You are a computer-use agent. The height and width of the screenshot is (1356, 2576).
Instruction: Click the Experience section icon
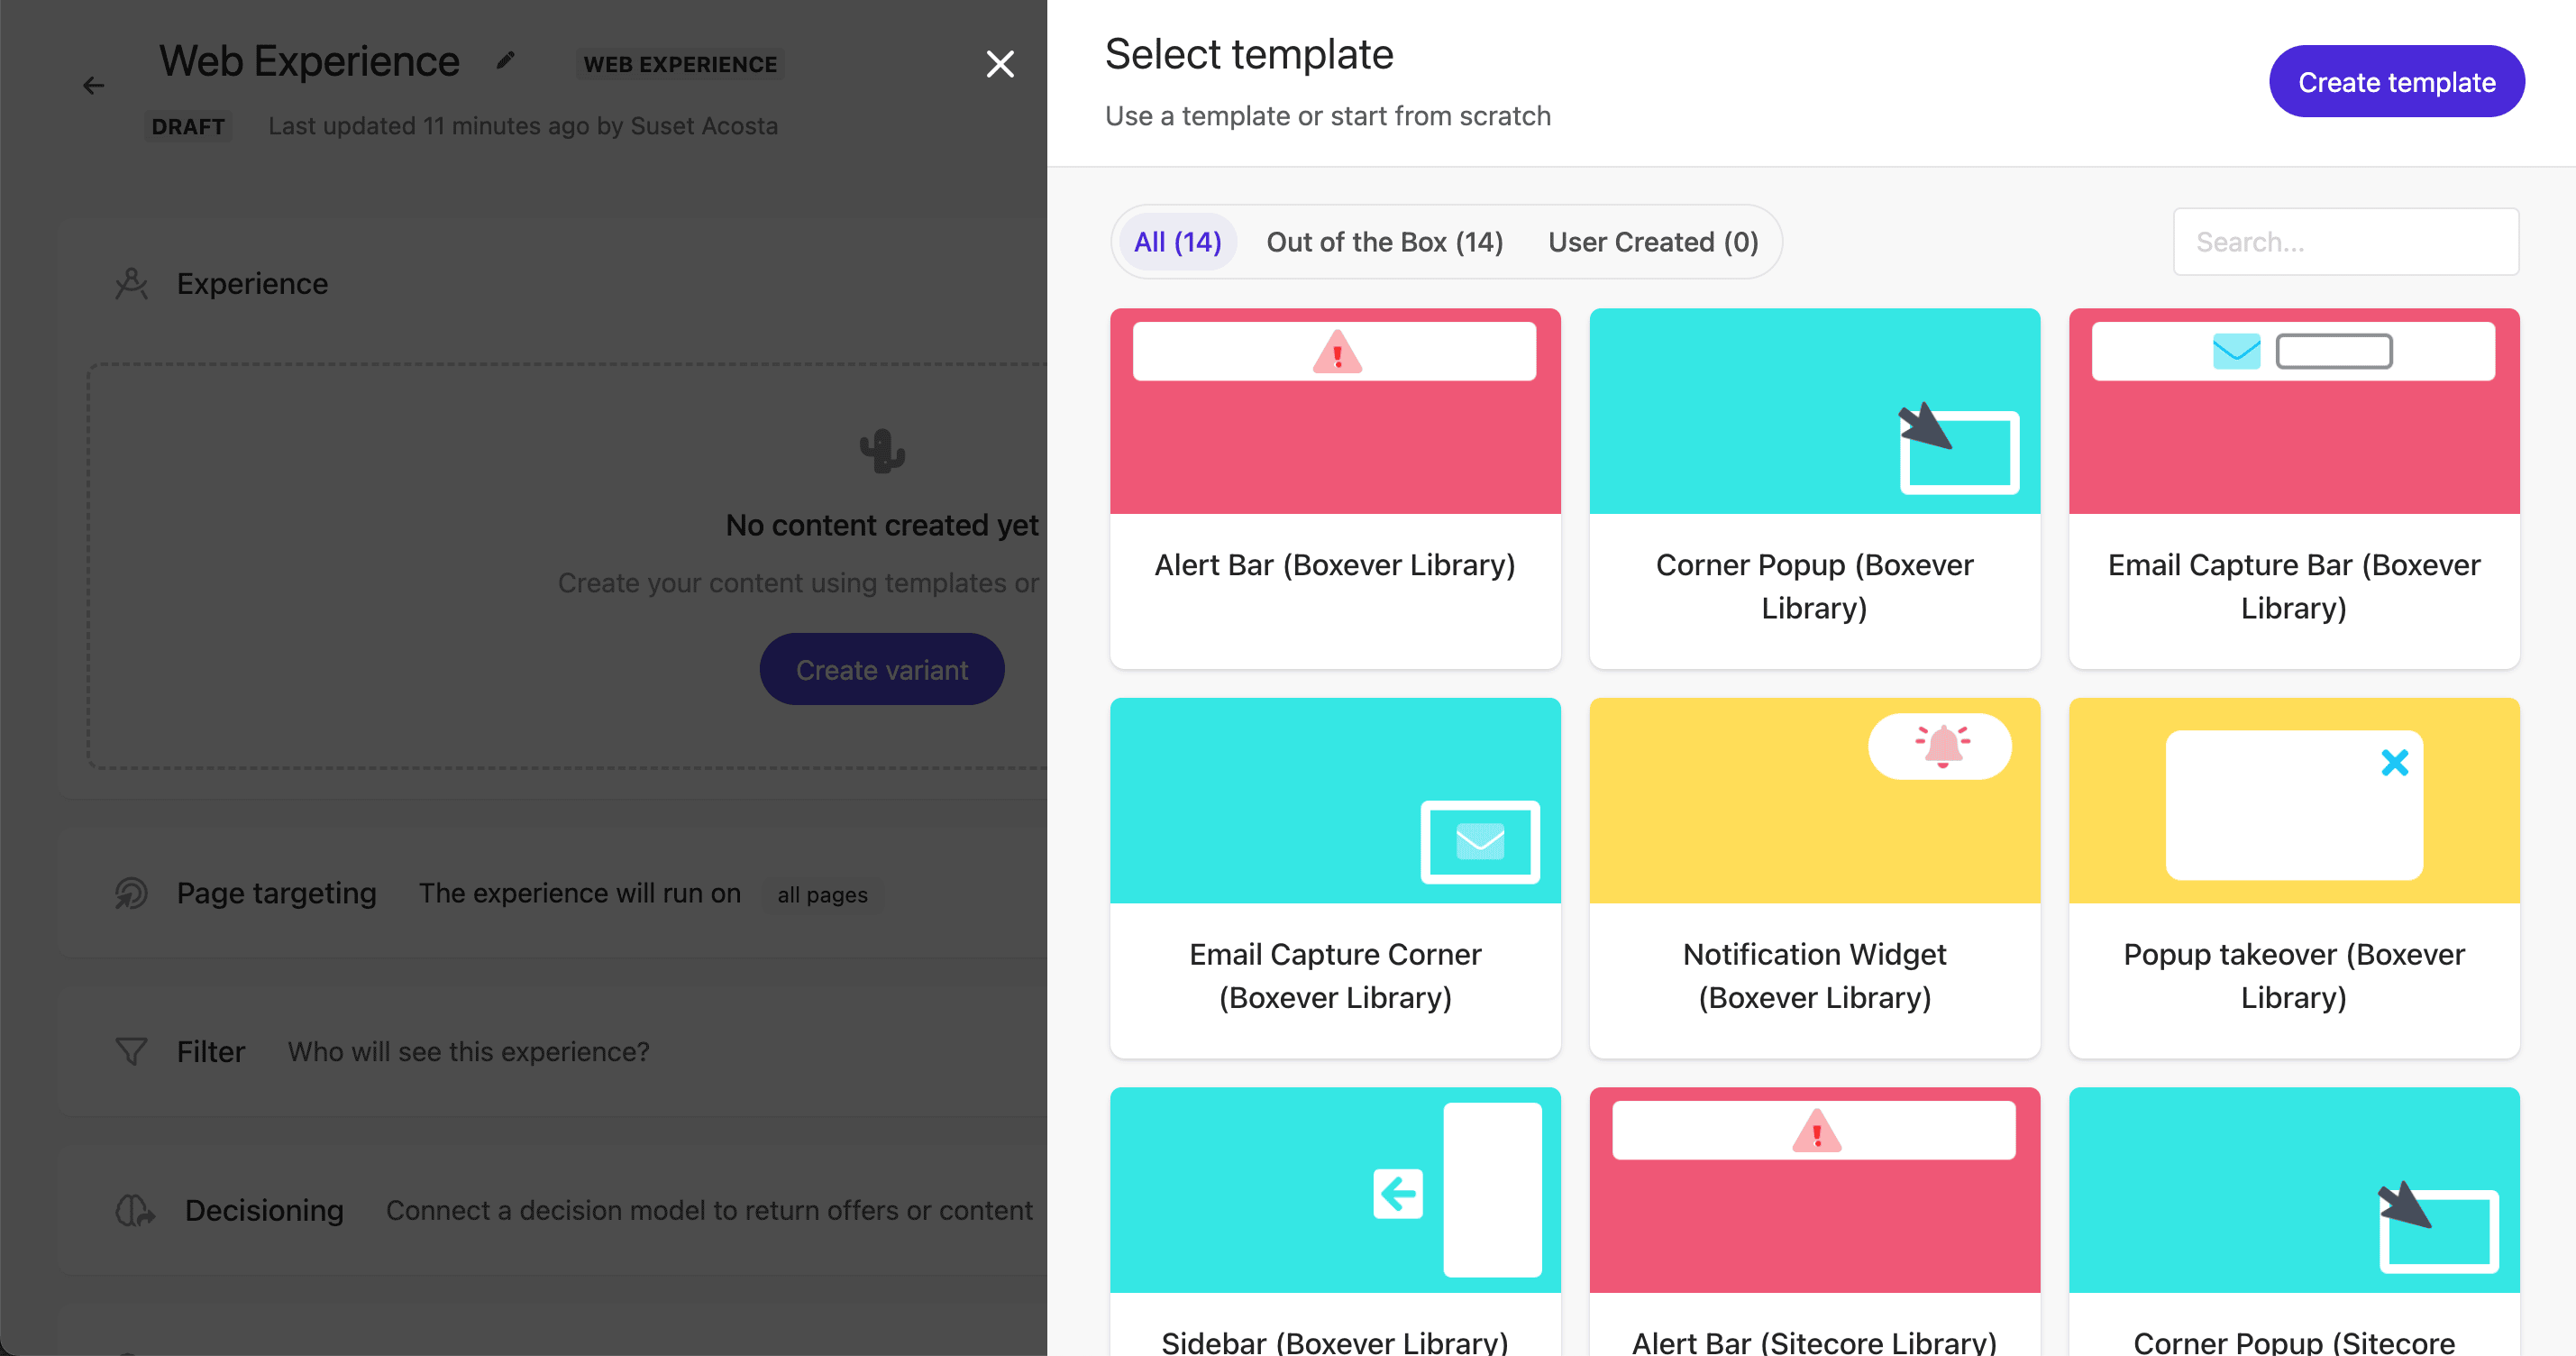131,284
